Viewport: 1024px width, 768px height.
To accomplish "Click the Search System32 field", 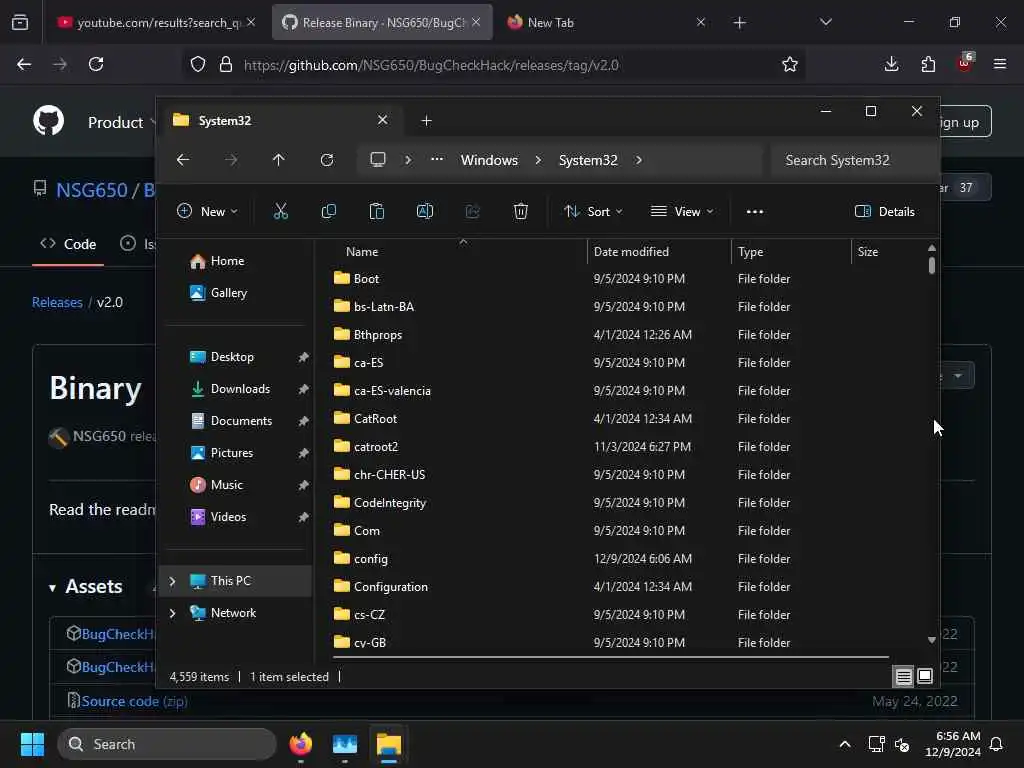I will click(853, 160).
